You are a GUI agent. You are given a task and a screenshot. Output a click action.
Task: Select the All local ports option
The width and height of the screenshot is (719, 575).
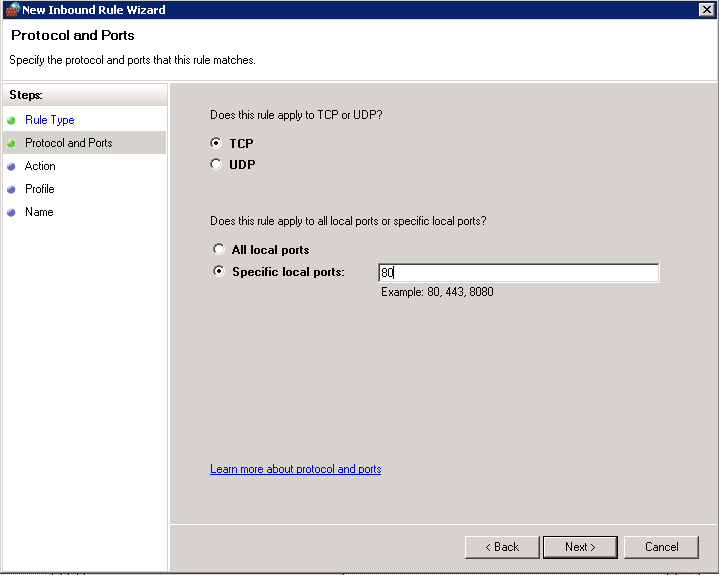219,250
